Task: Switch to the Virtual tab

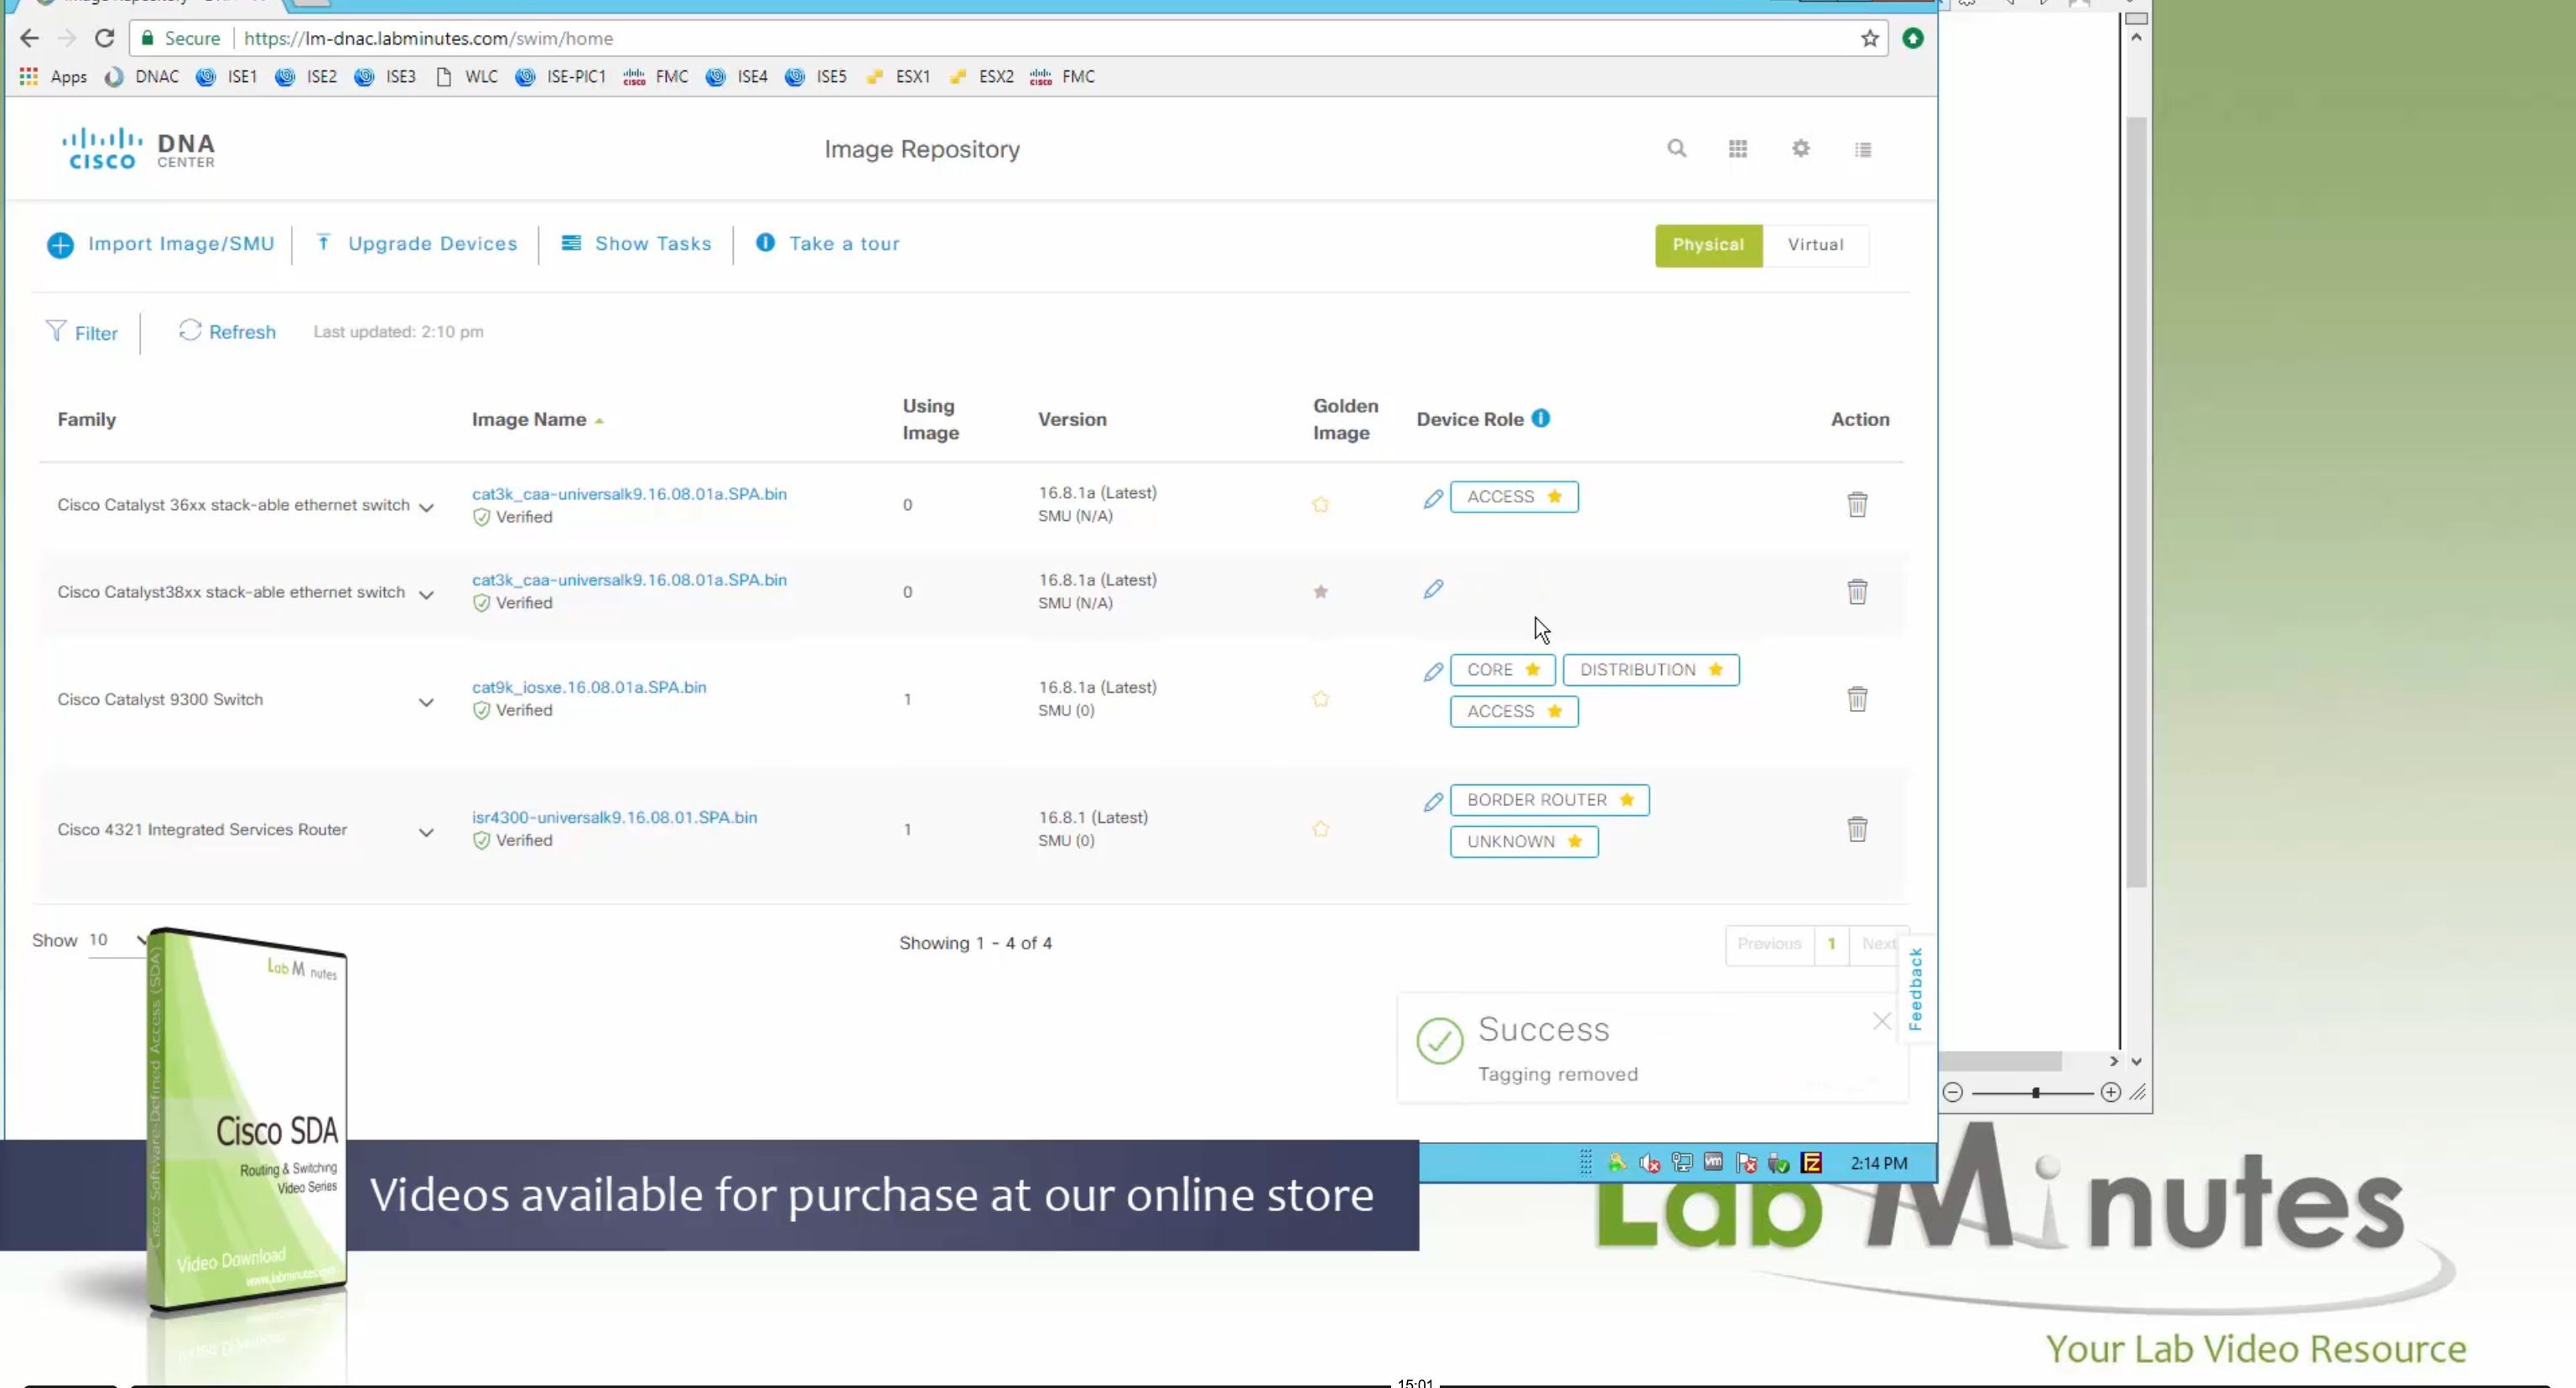Action: 1815,245
